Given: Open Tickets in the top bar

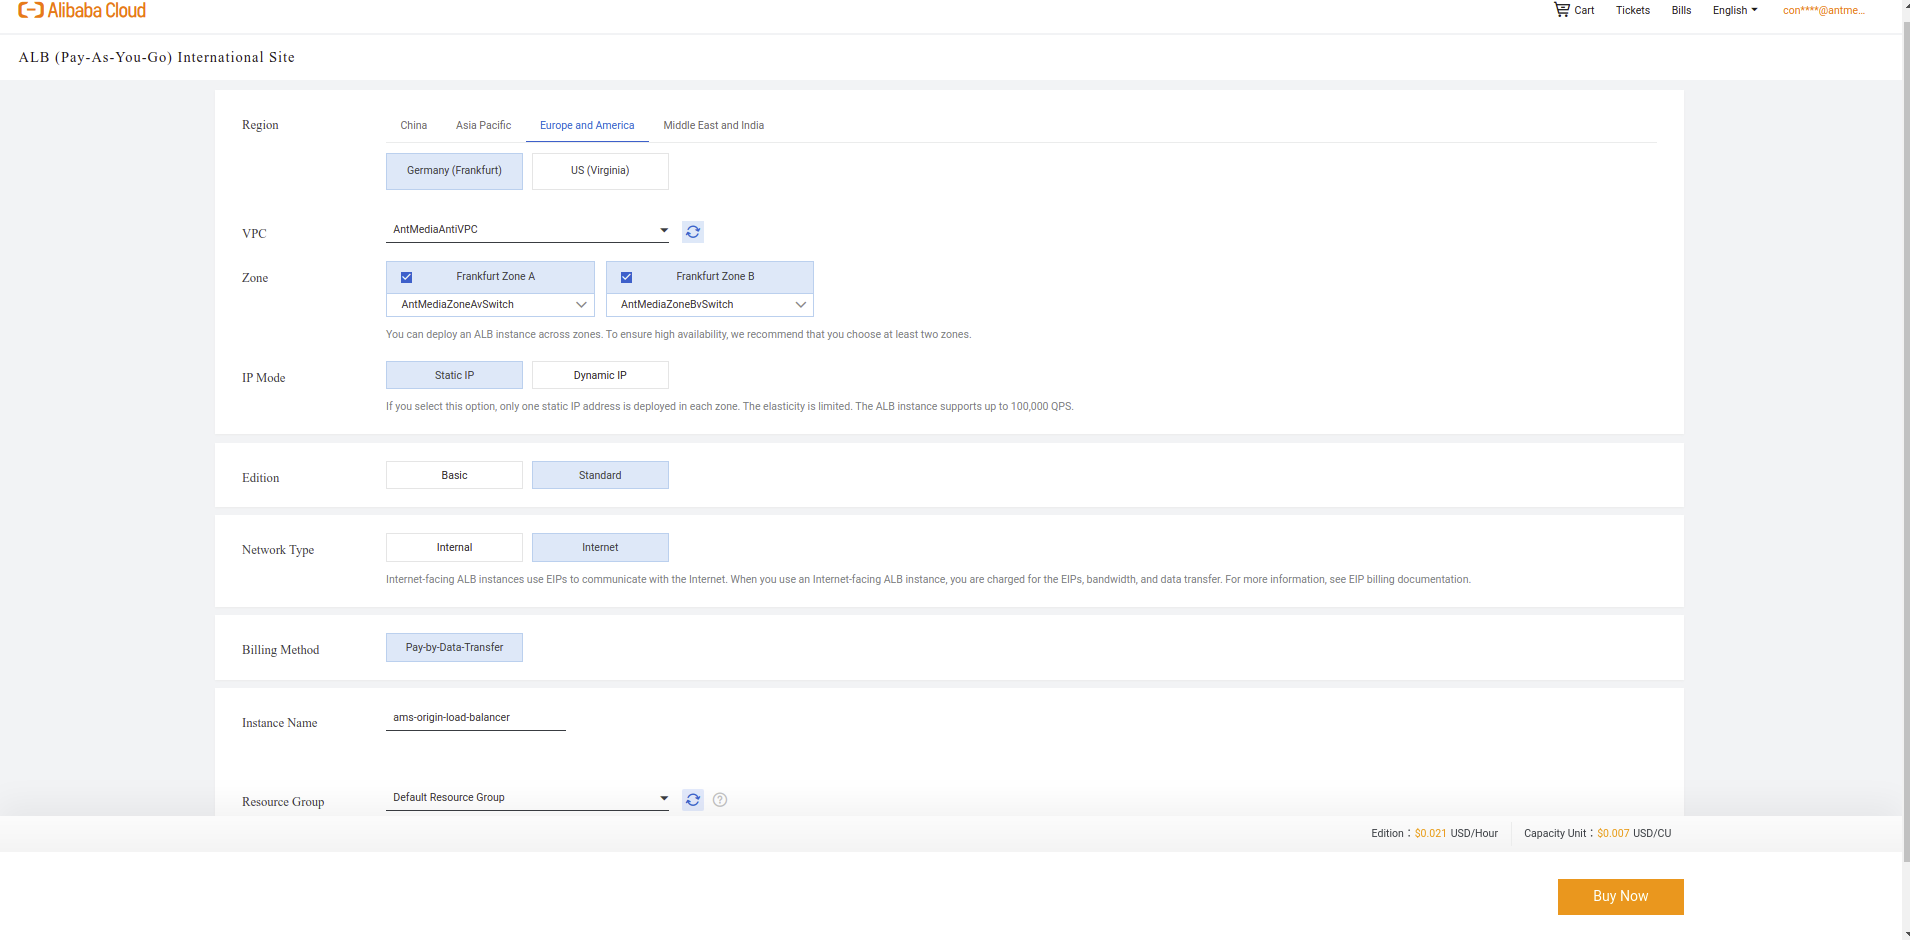Looking at the screenshot, I should point(1633,10).
